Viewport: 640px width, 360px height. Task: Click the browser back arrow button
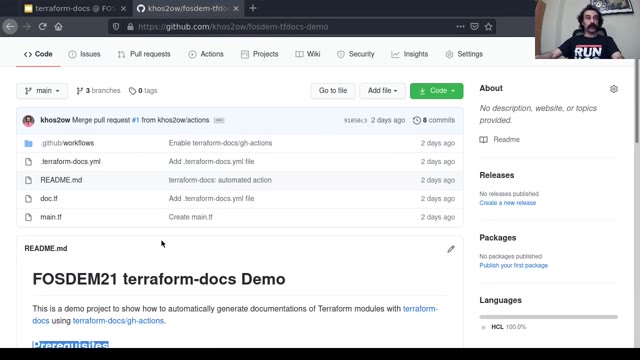(x=10, y=27)
